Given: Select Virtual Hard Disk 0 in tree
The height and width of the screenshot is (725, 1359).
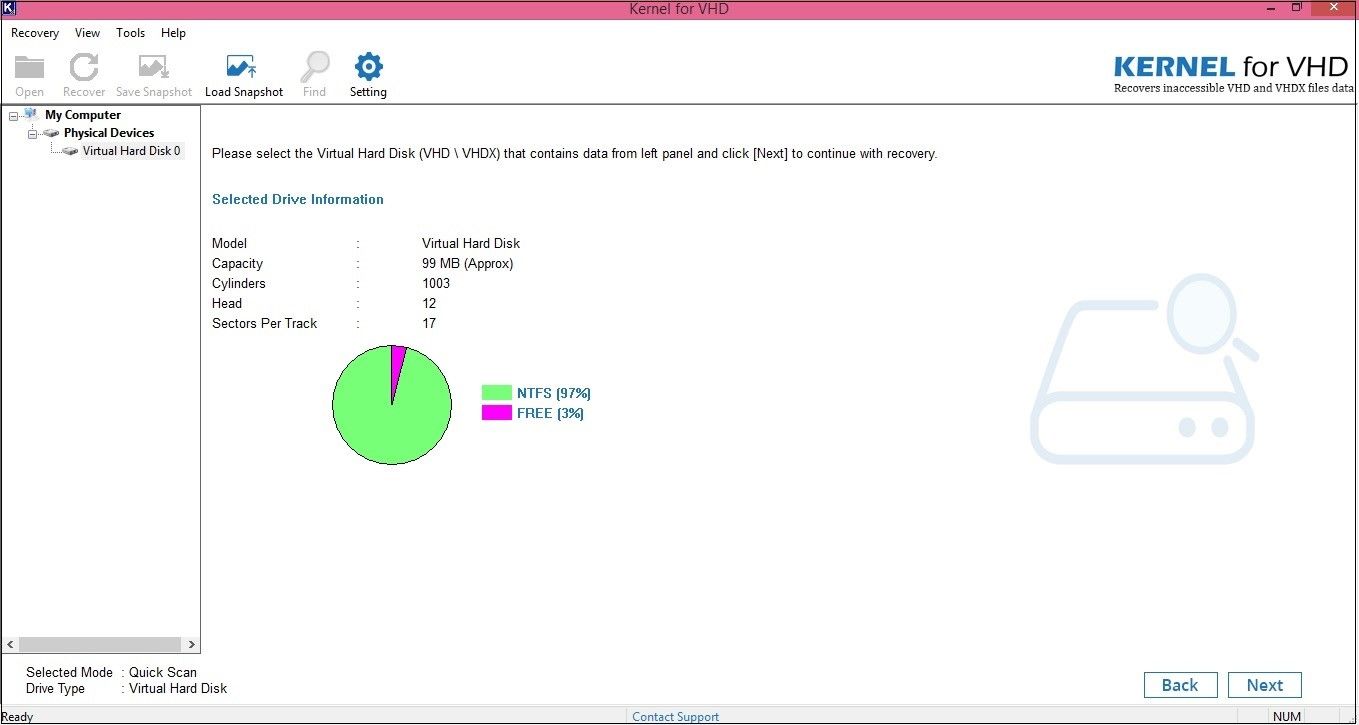Looking at the screenshot, I should coord(131,151).
